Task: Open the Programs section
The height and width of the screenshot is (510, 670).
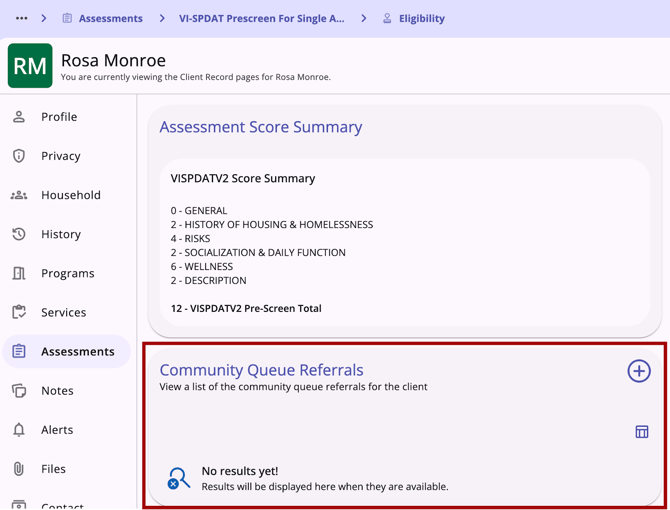Action: 67,273
